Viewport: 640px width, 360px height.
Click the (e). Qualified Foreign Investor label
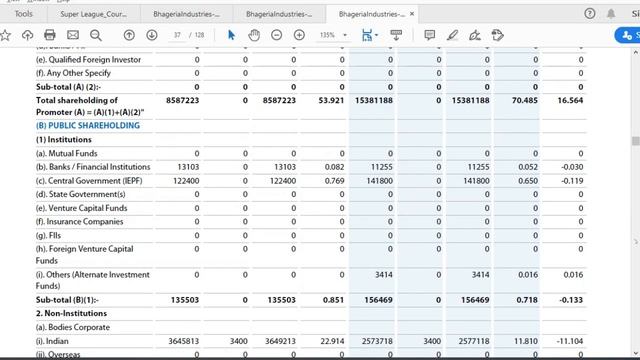point(88,60)
